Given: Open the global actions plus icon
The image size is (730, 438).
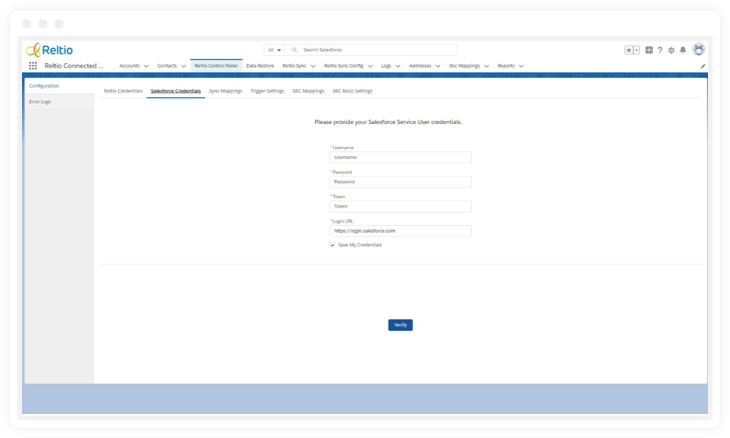Looking at the screenshot, I should coord(649,50).
